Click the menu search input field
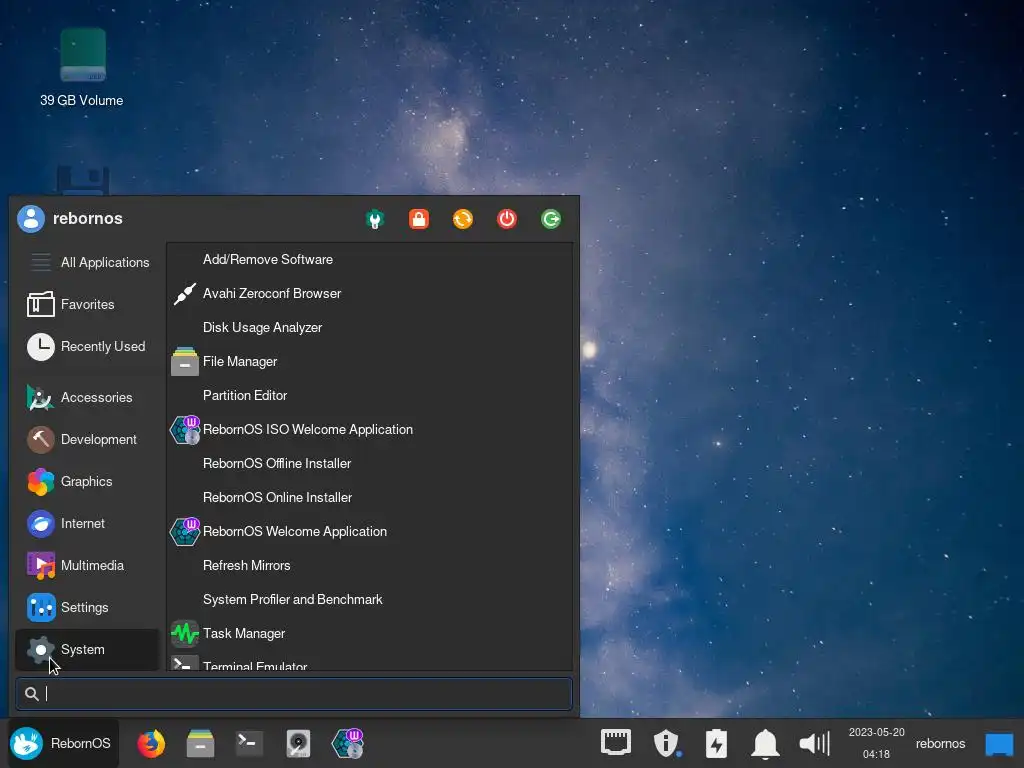 tap(294, 694)
